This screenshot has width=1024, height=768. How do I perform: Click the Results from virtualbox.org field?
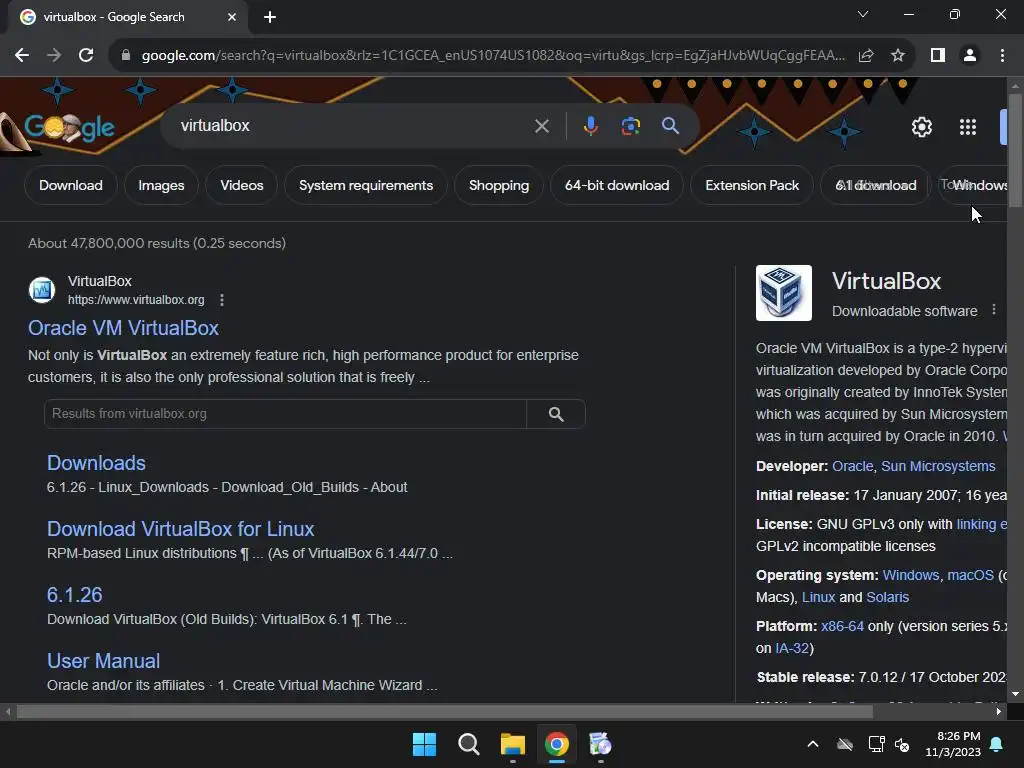point(285,414)
